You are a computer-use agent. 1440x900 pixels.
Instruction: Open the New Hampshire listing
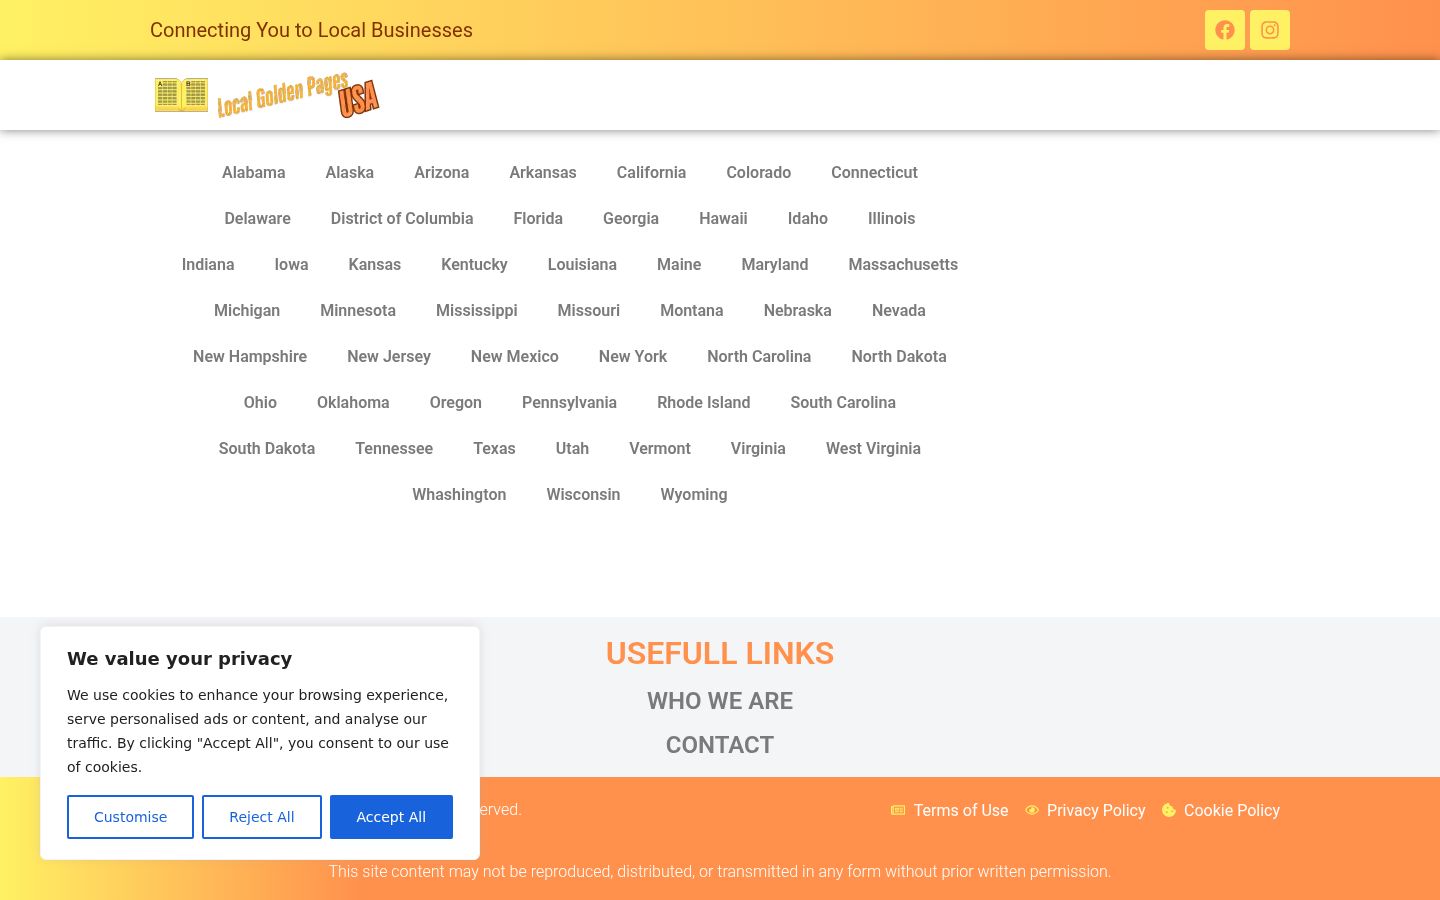(250, 356)
